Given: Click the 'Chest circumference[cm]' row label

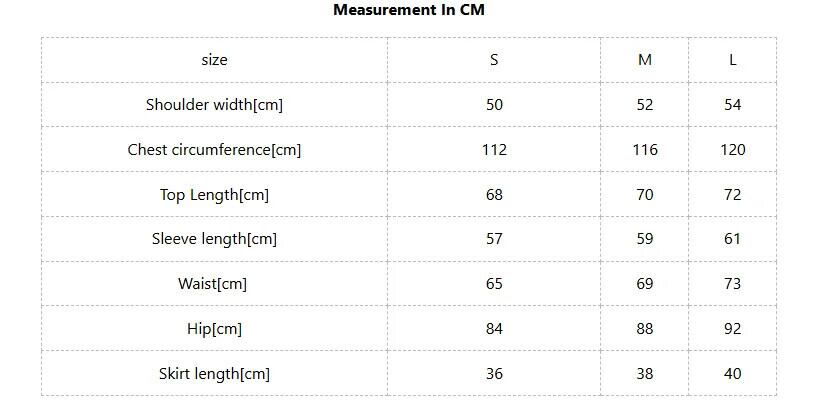Looking at the screenshot, I should (214, 150).
